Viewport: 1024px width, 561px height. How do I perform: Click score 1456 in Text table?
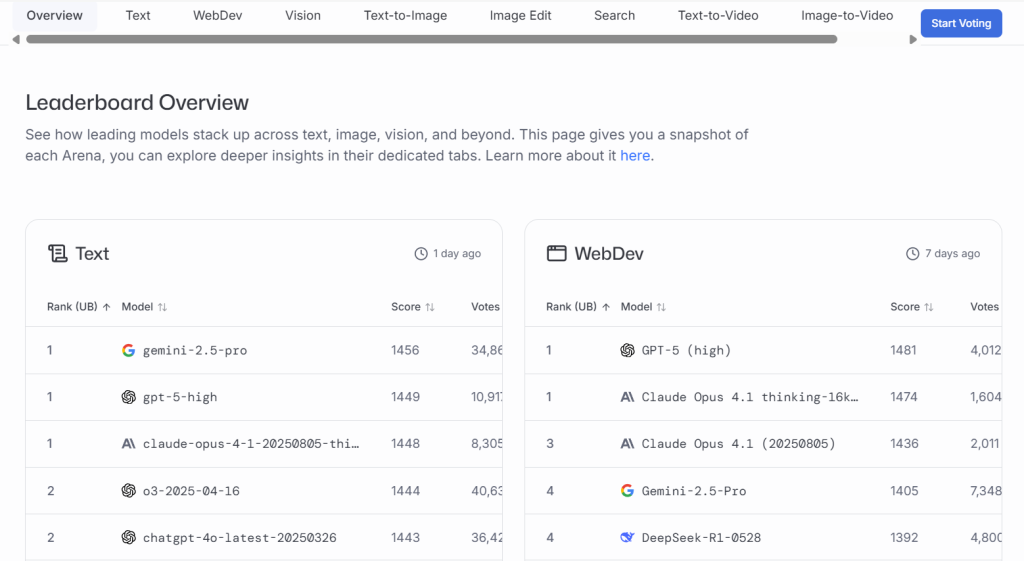pos(405,351)
